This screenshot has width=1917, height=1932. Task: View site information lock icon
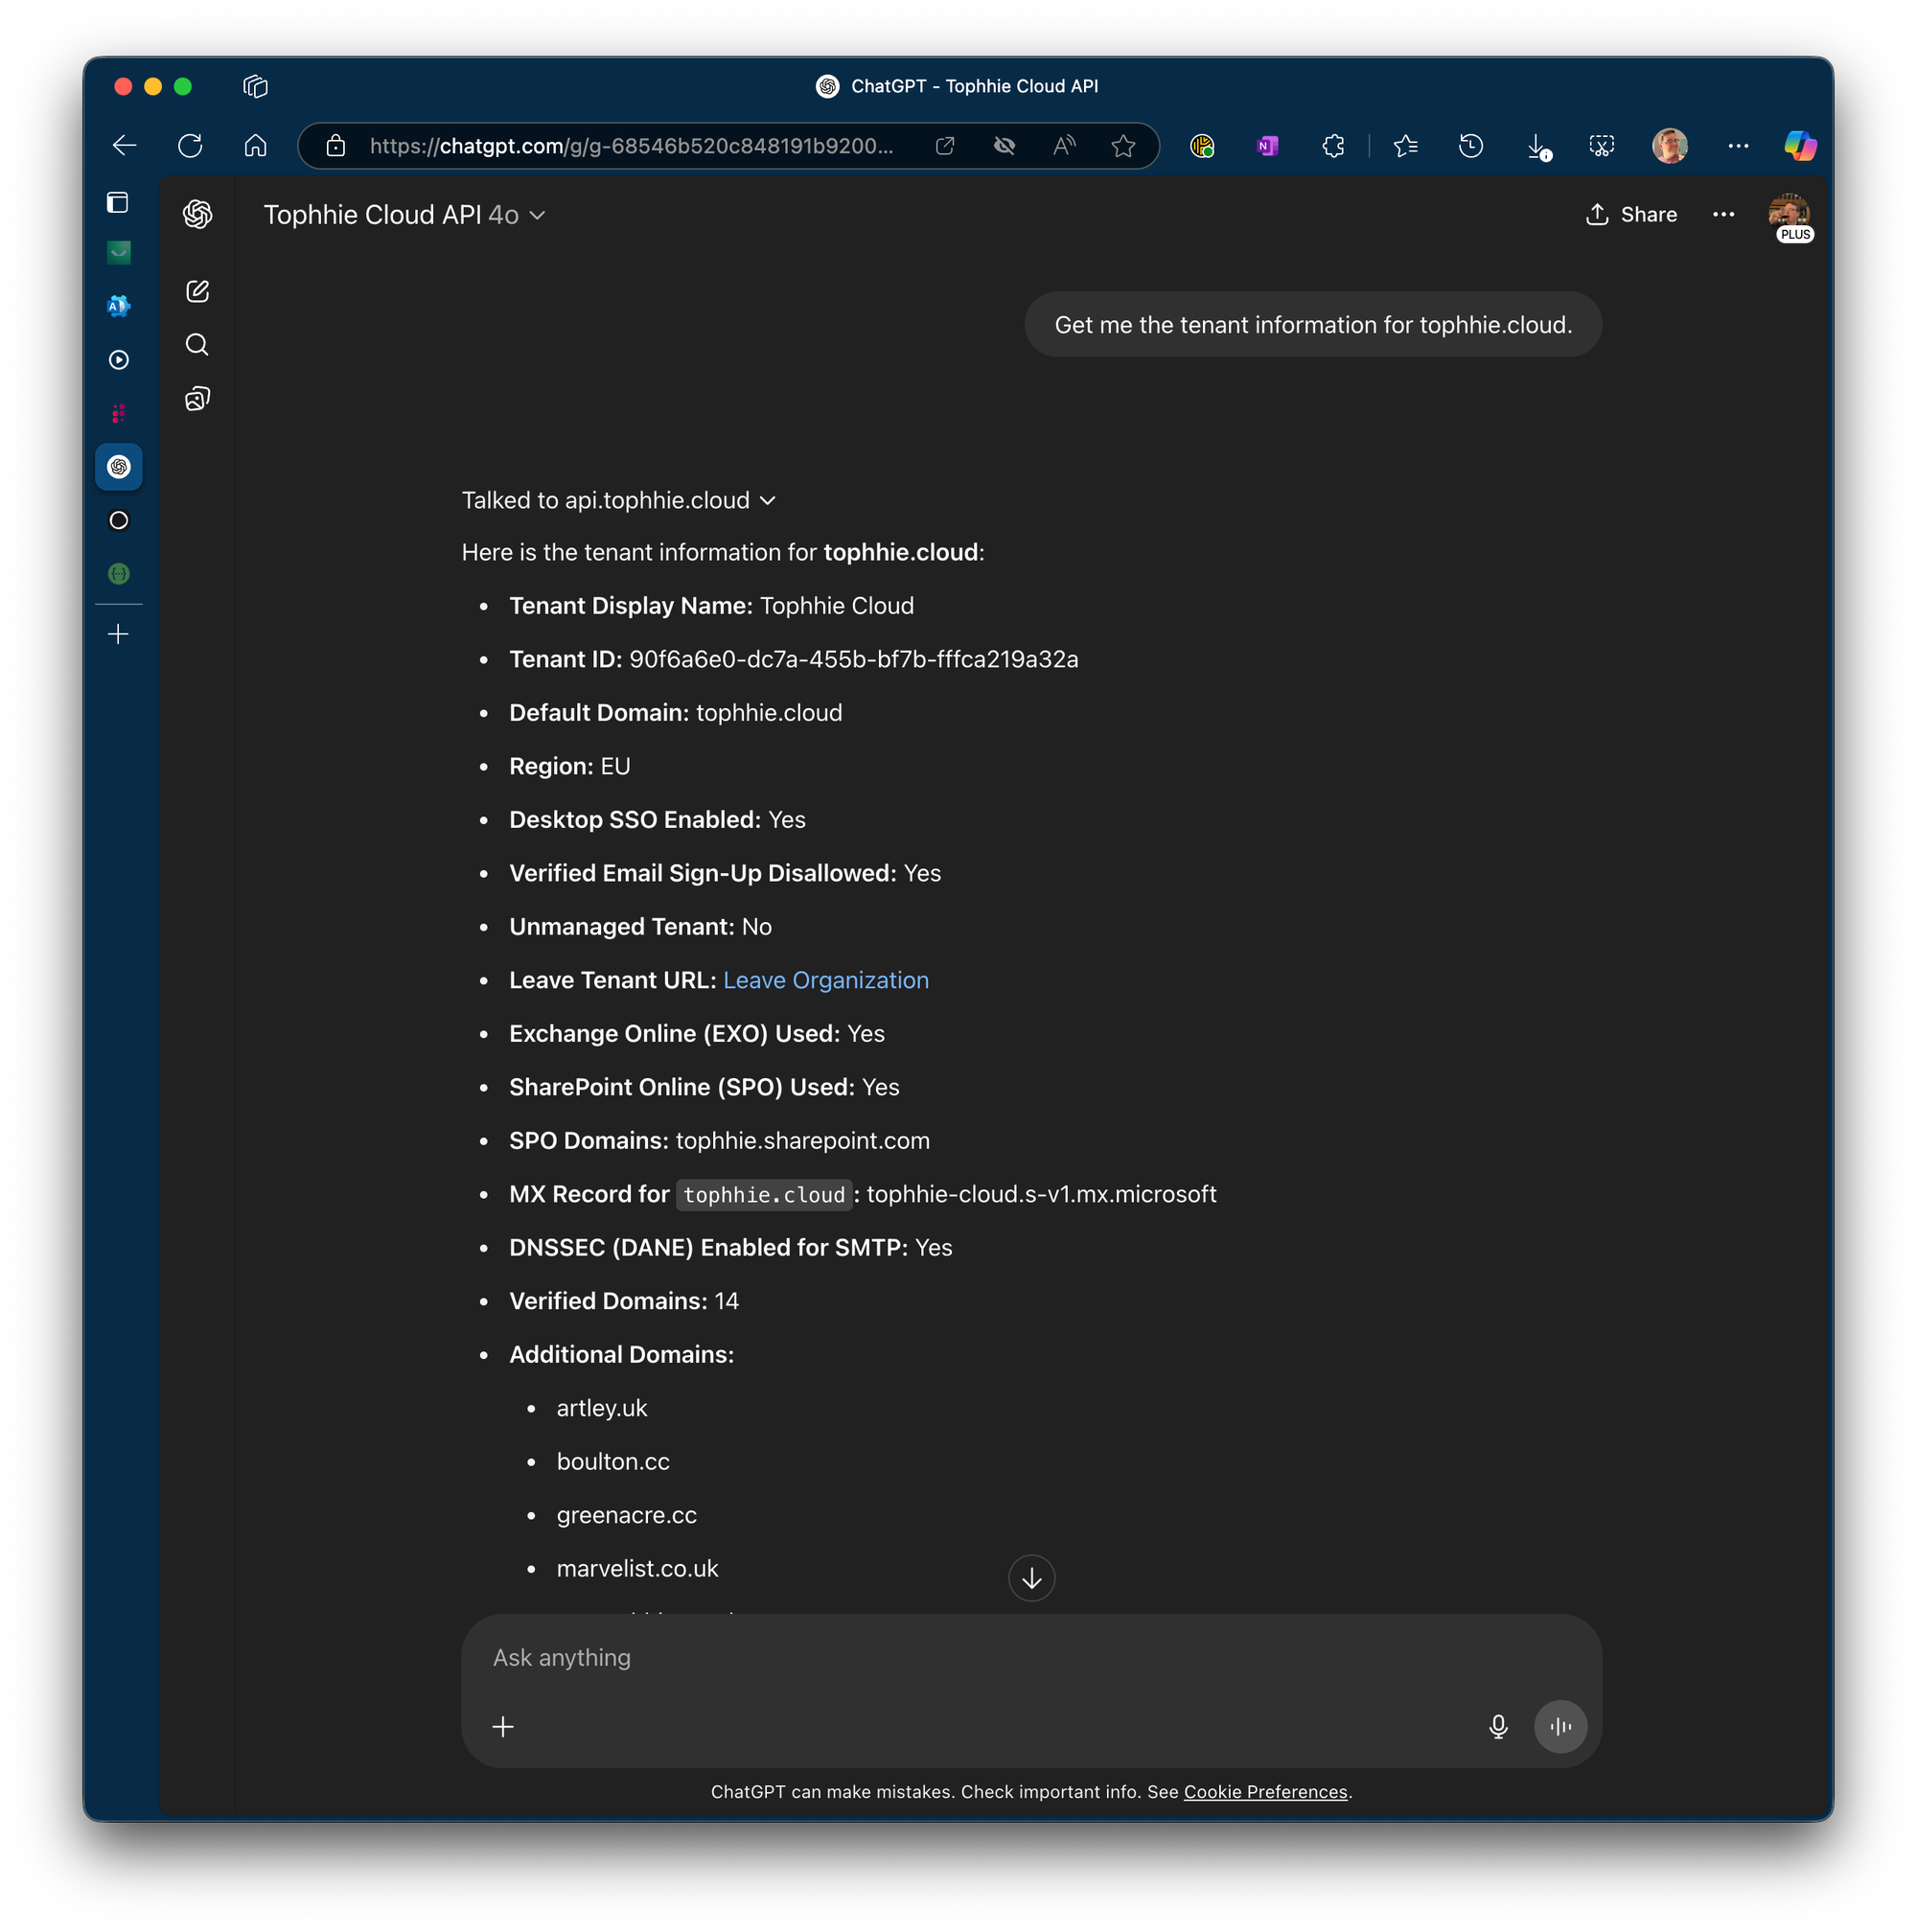point(337,146)
